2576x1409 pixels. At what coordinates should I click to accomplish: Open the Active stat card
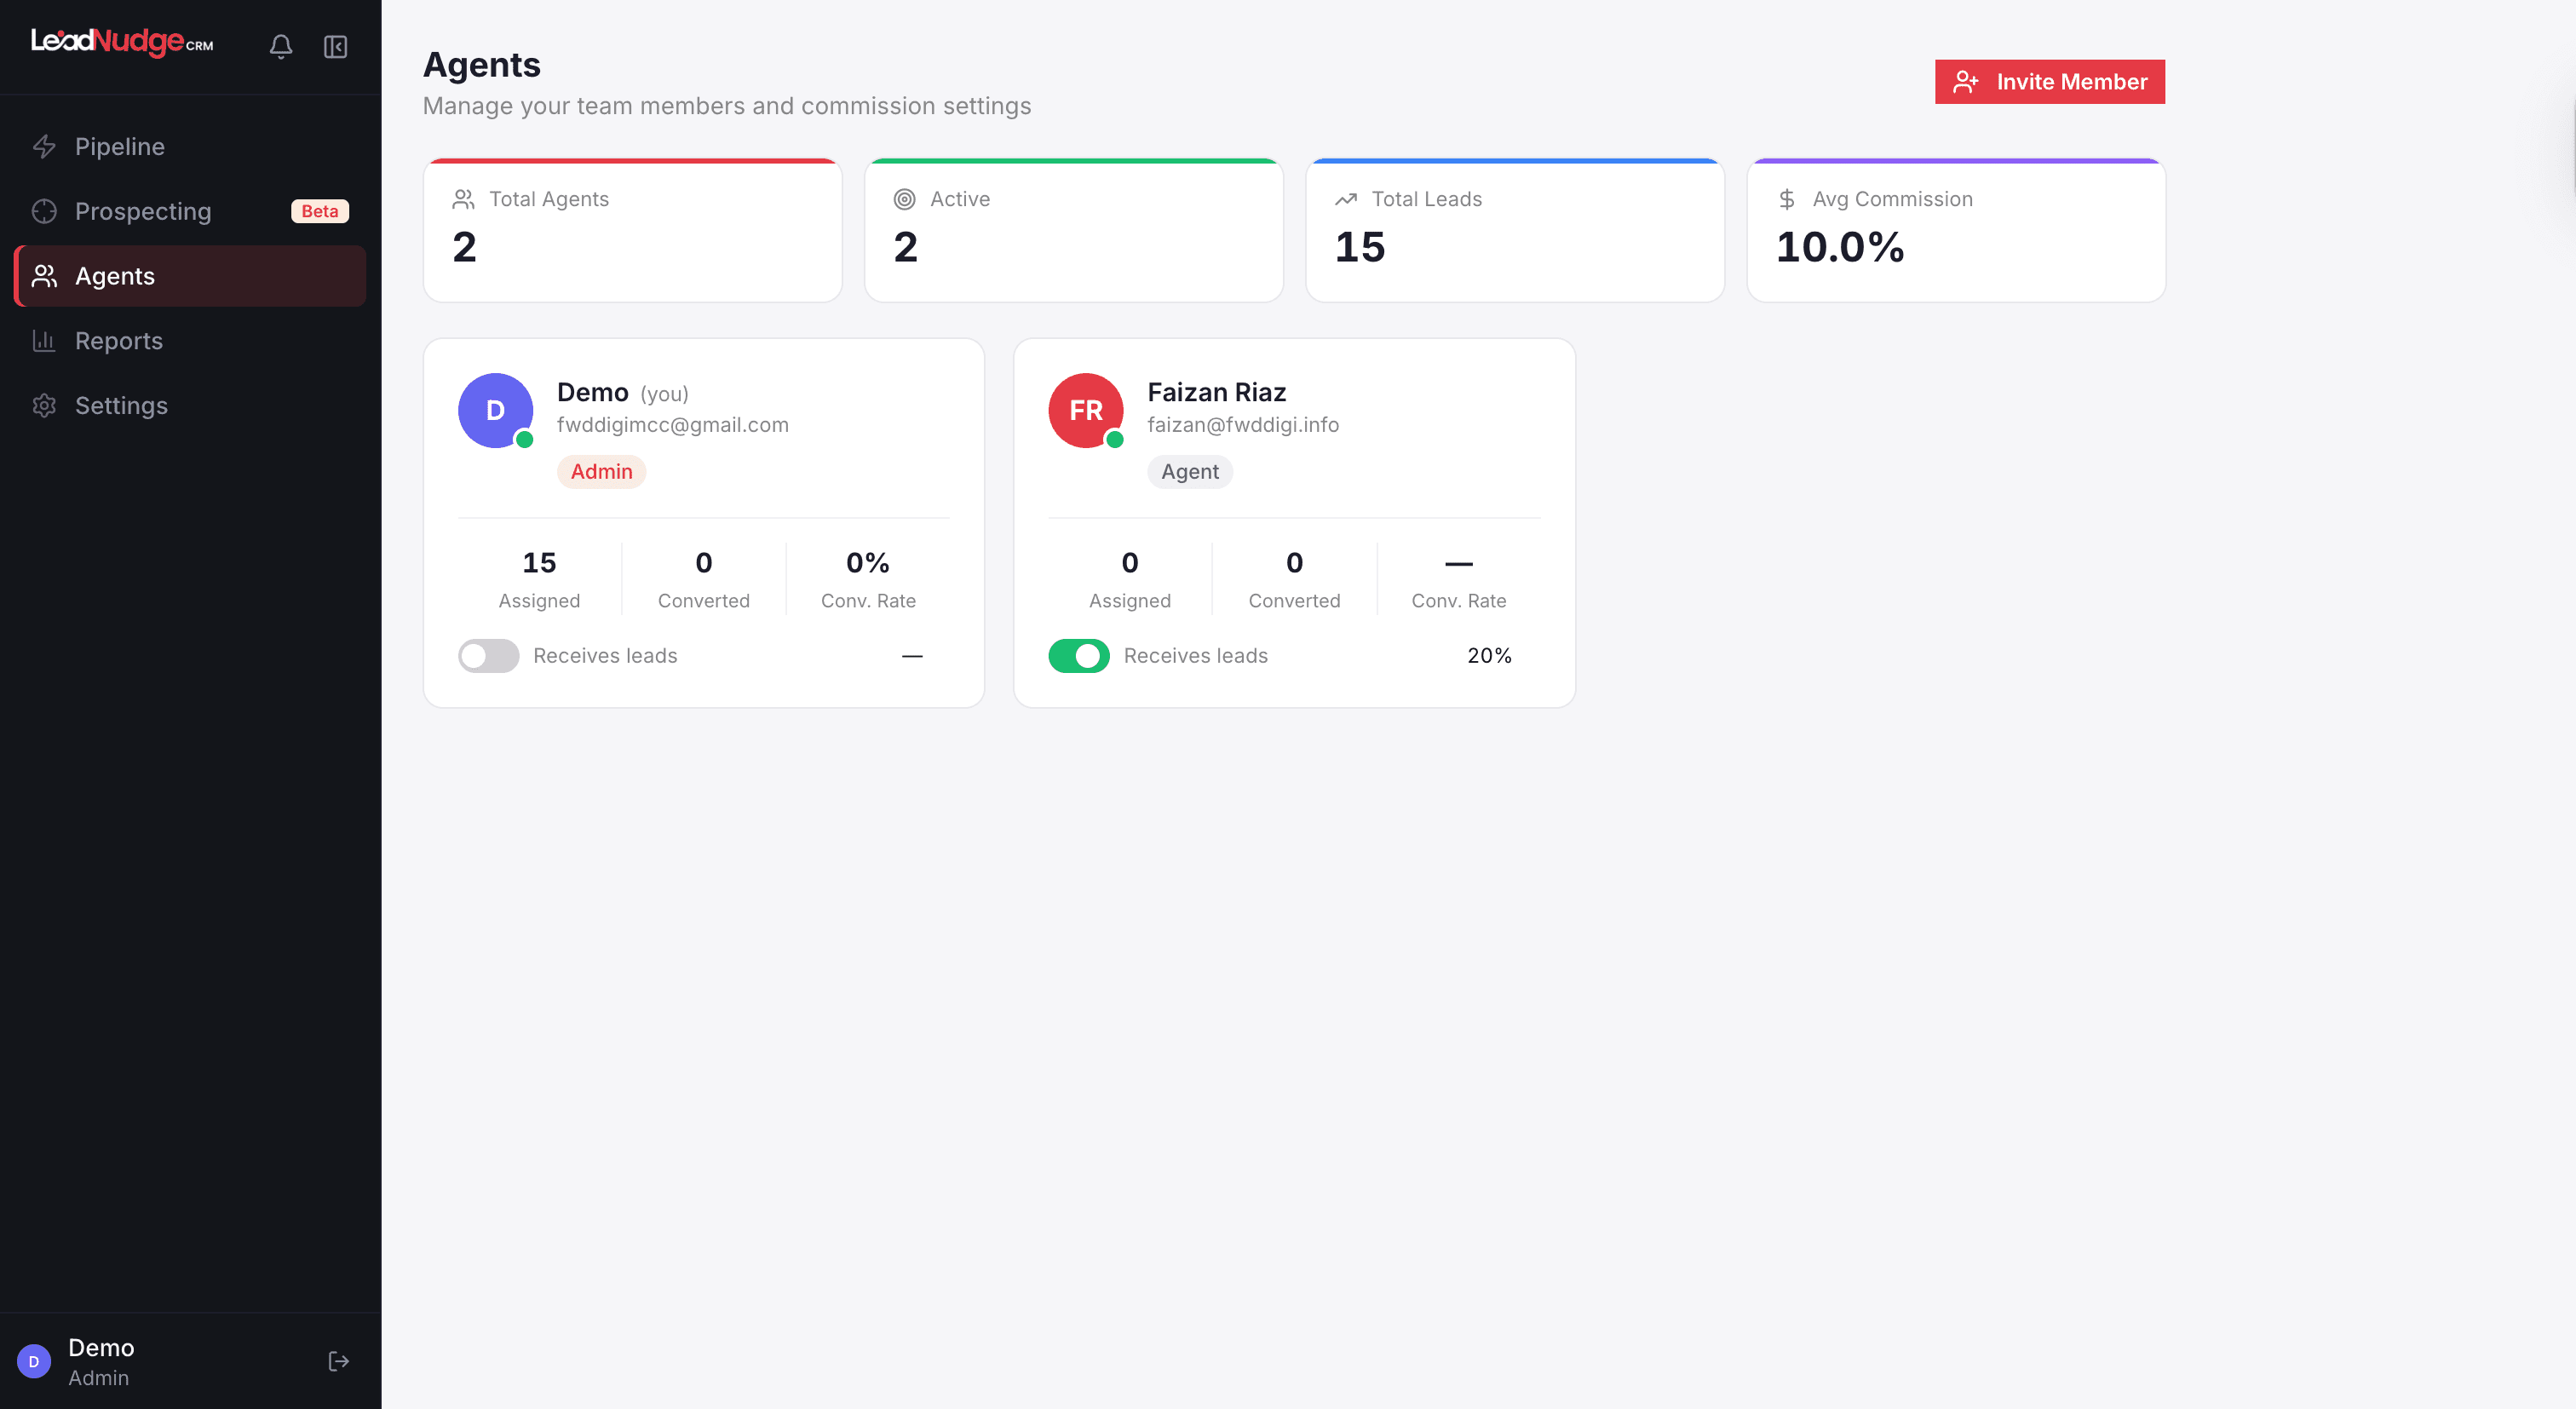click(1074, 230)
